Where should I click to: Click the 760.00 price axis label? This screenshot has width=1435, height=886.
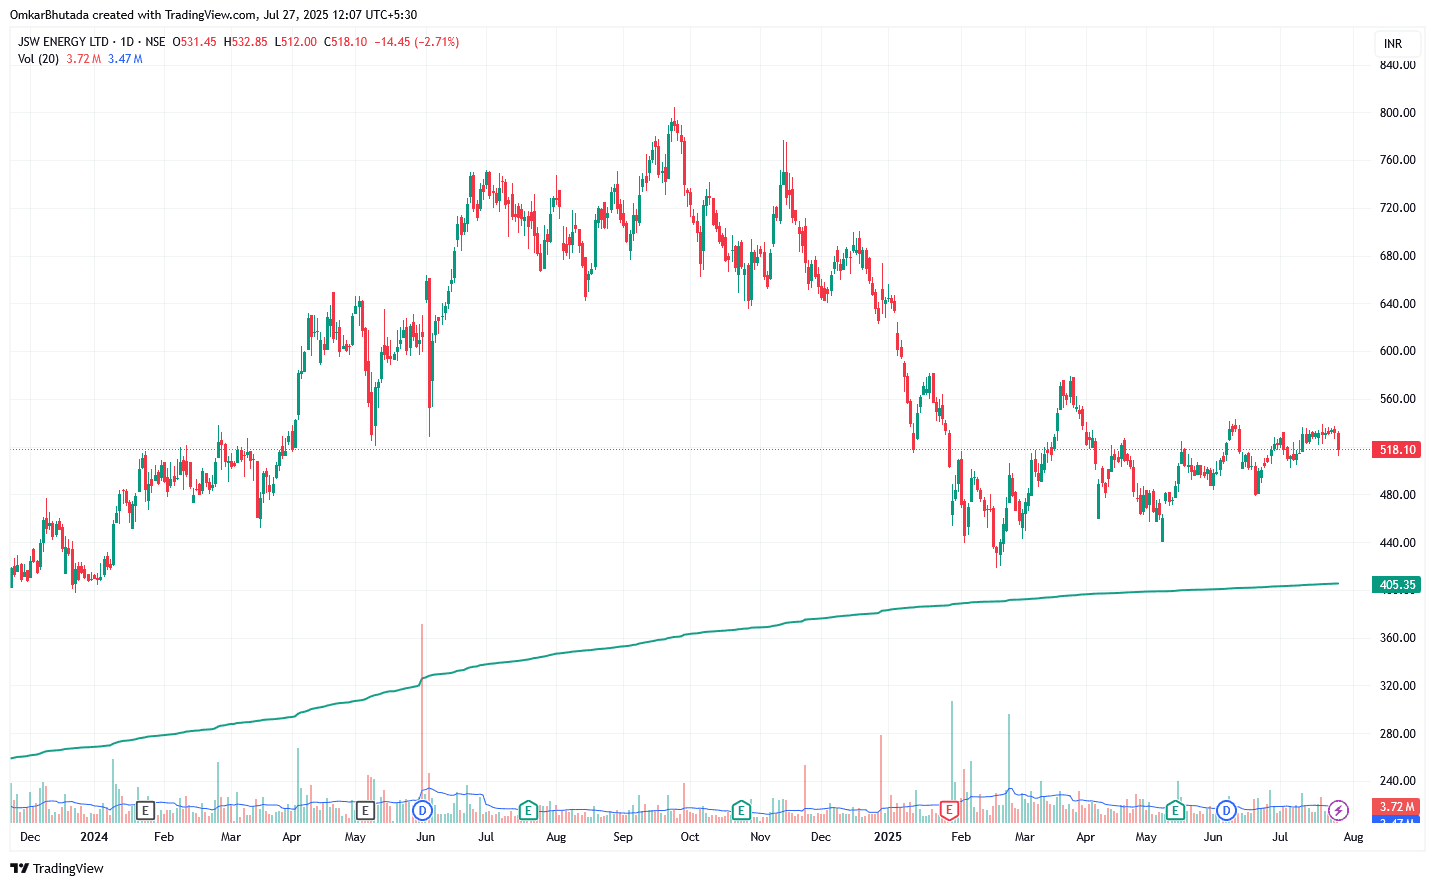1397,160
